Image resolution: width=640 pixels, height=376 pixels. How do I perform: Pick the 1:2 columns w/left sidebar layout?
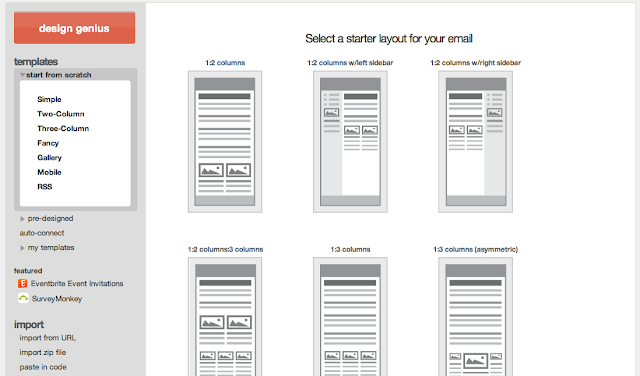pyautogui.click(x=350, y=142)
